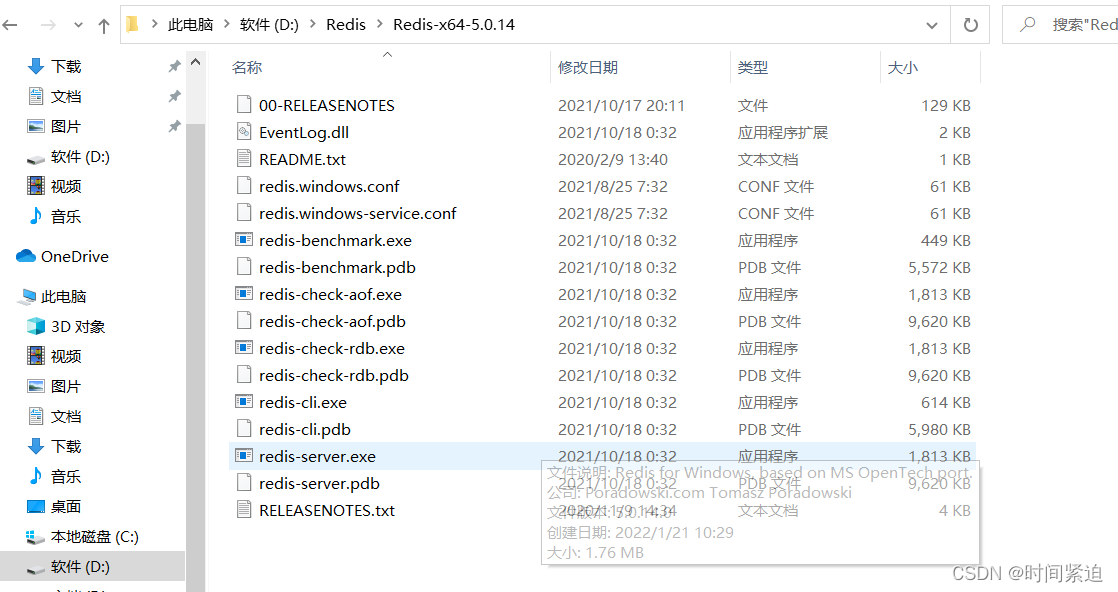Select redis-server.exe application icon

[x=244, y=456]
